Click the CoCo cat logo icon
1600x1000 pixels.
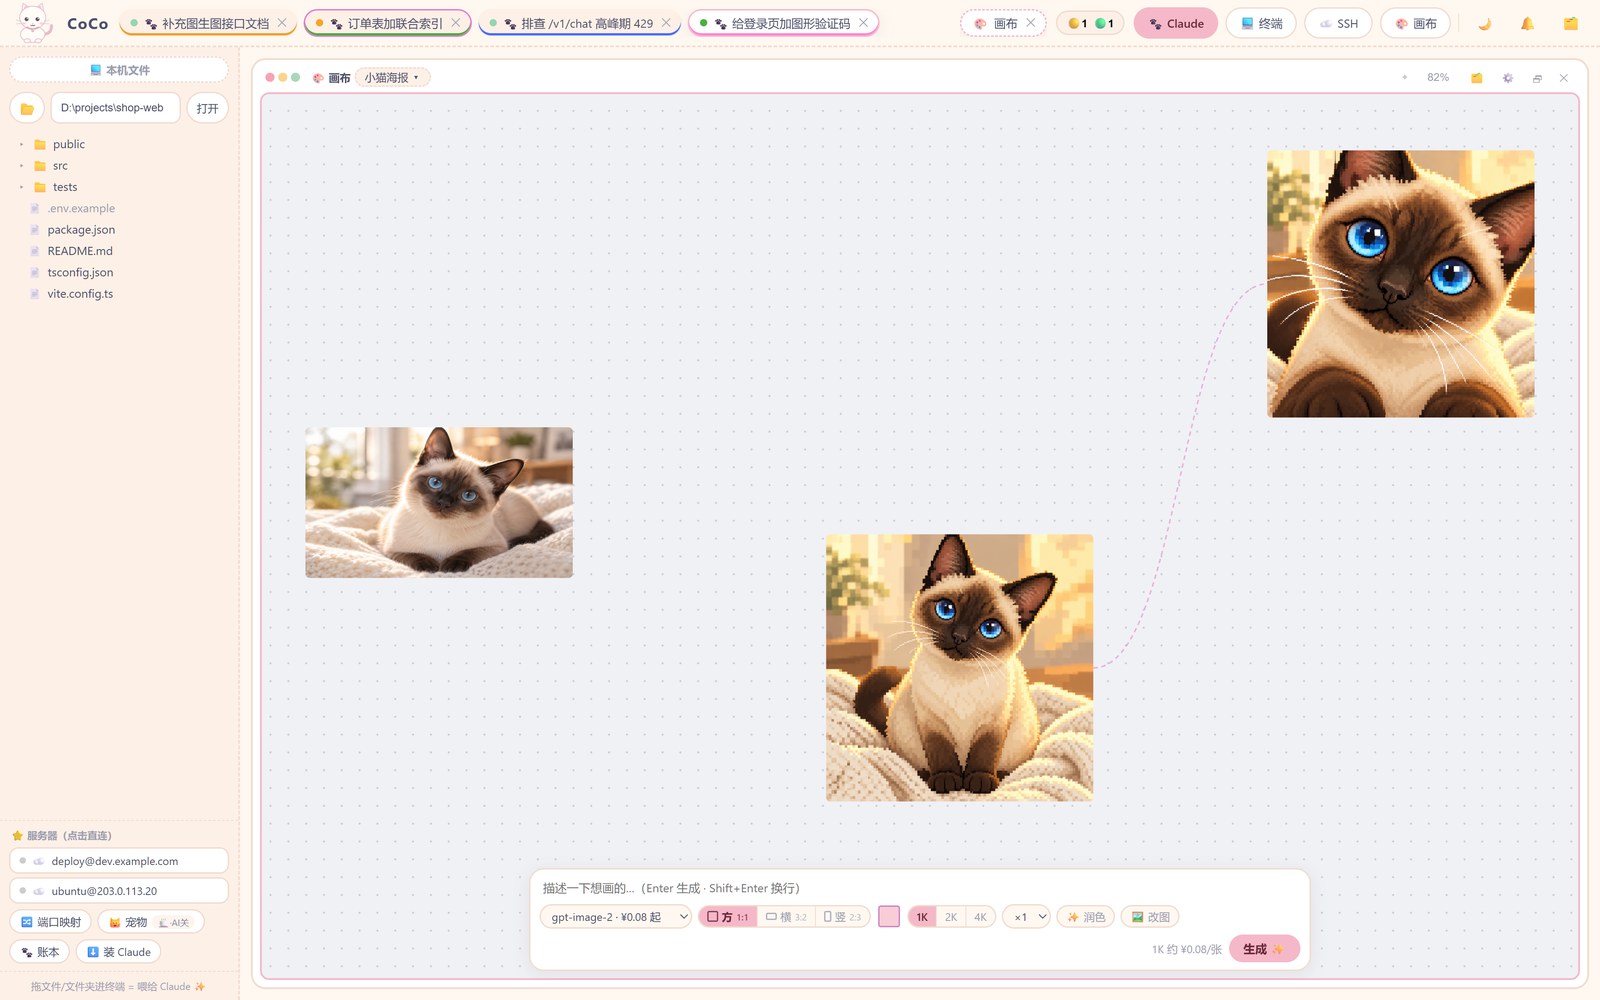click(x=34, y=23)
